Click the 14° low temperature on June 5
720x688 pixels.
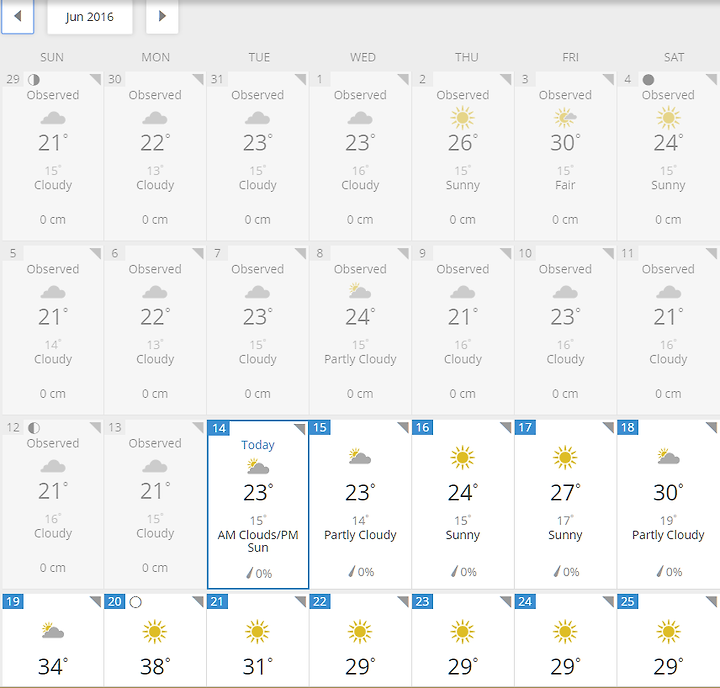pos(53,344)
